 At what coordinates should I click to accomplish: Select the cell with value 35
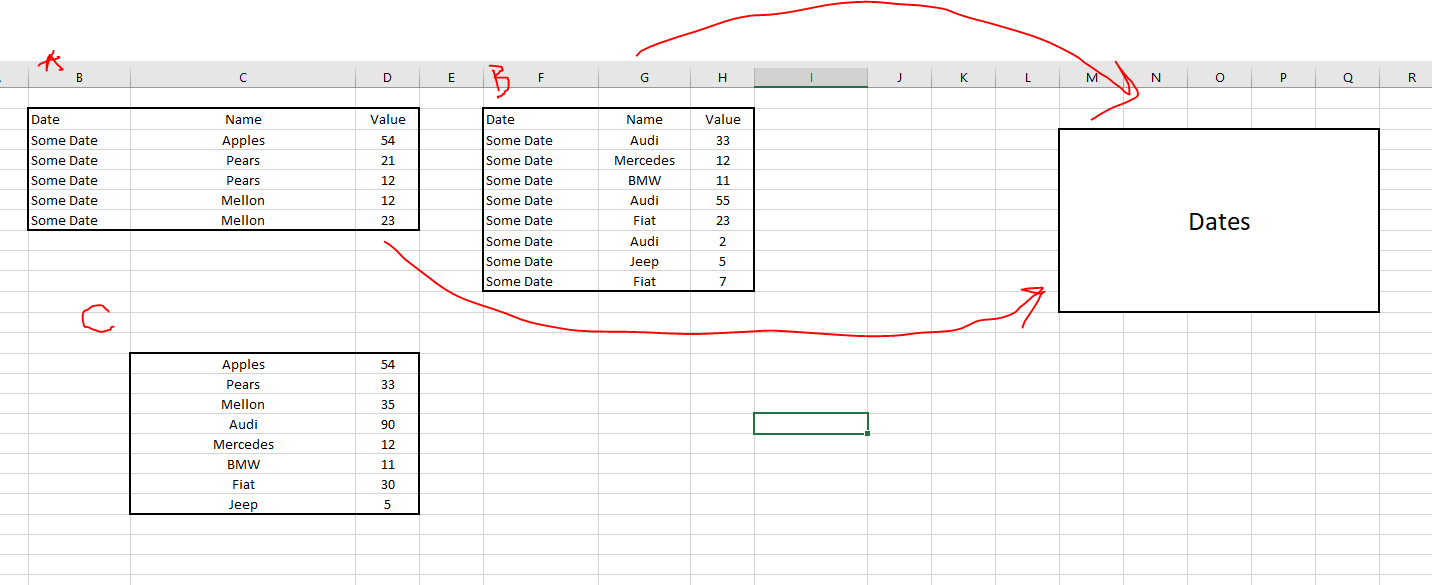click(x=387, y=404)
